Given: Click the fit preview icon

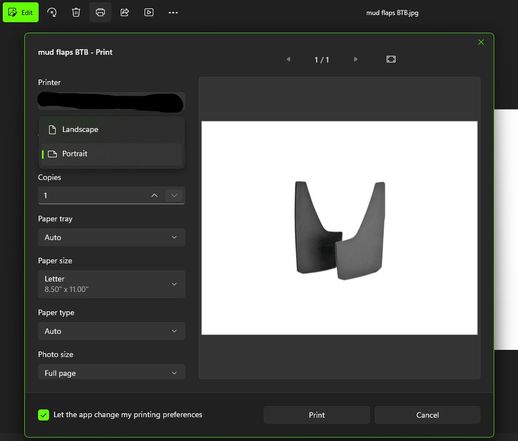Looking at the screenshot, I should pyautogui.click(x=391, y=59).
